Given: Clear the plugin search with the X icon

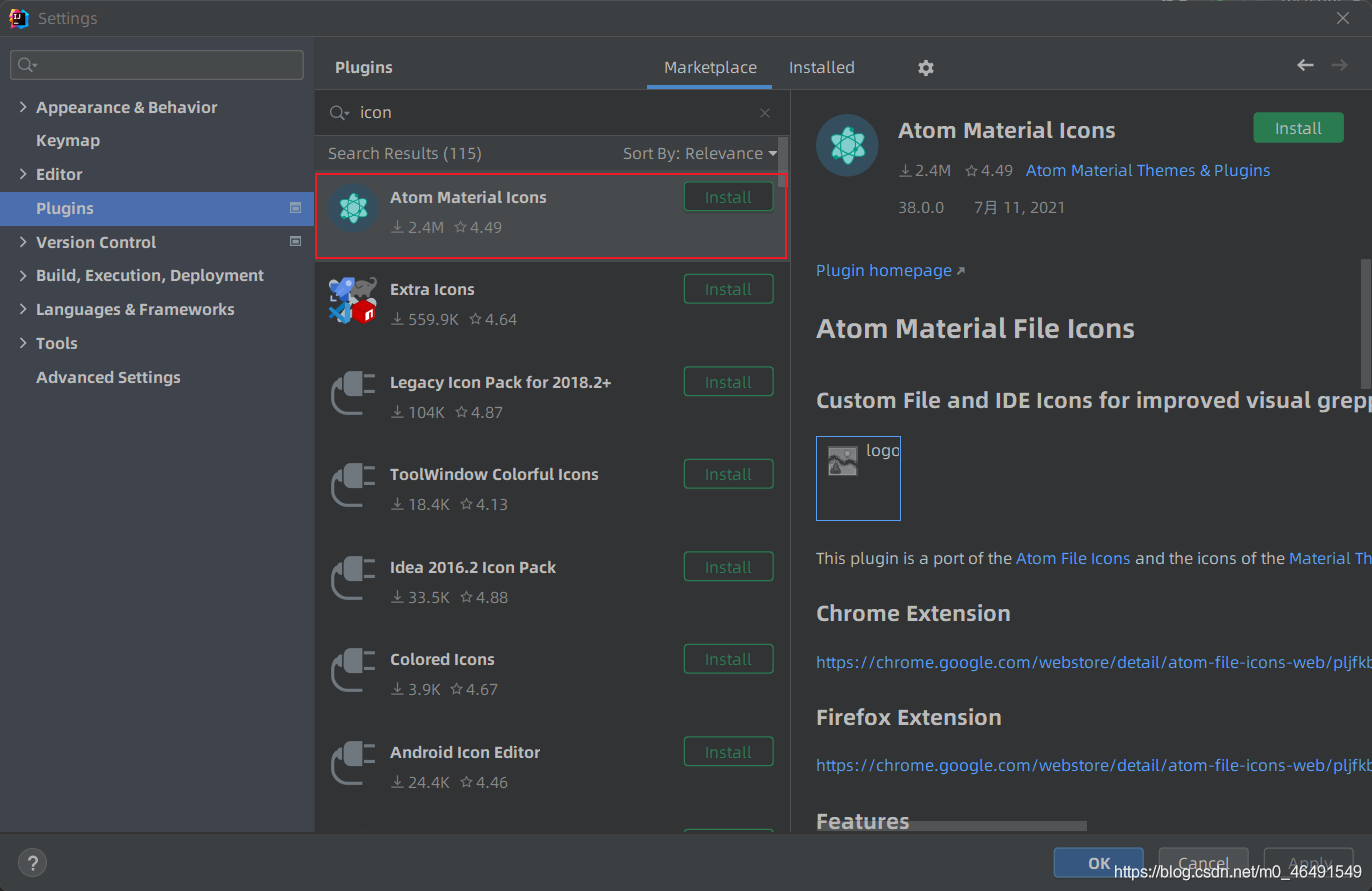Looking at the screenshot, I should [x=765, y=113].
